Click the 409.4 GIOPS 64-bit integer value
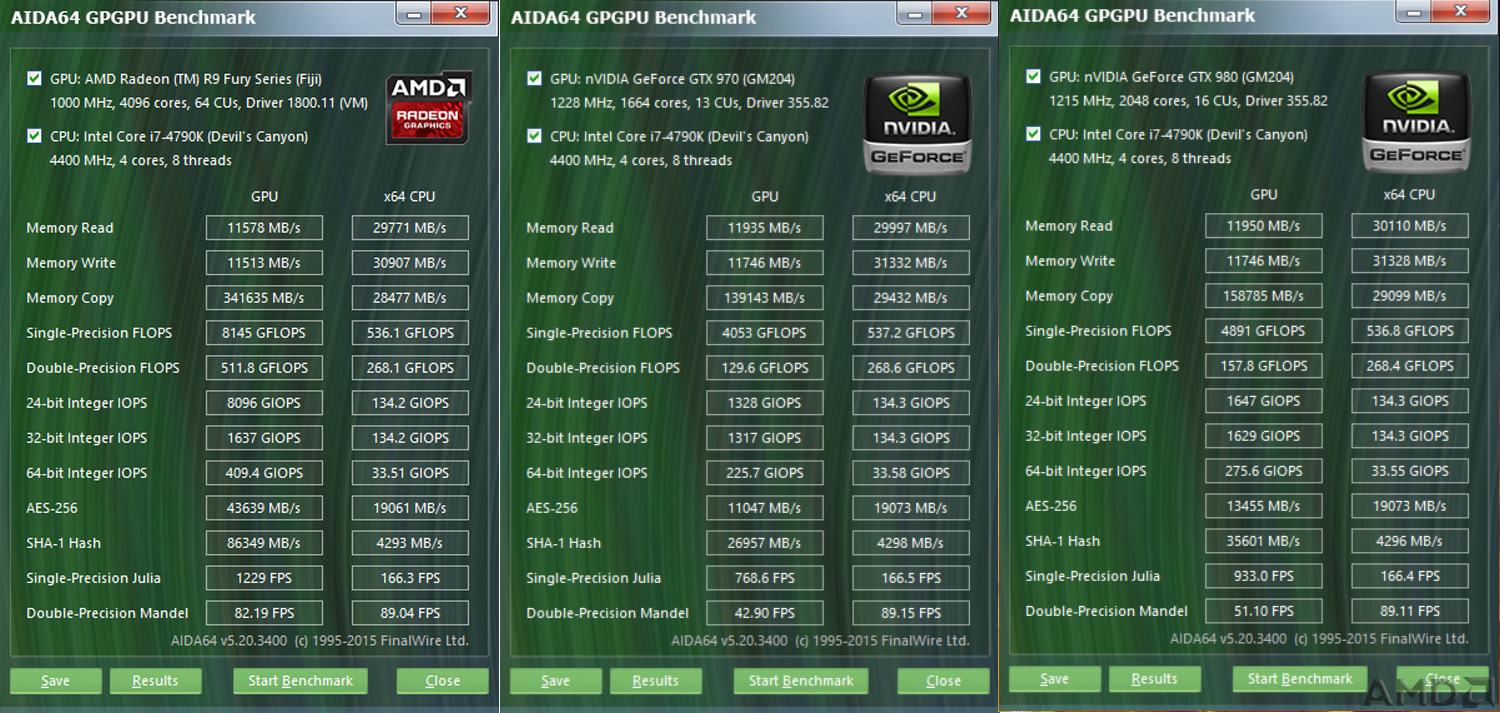This screenshot has height=713, width=1500. pos(264,473)
